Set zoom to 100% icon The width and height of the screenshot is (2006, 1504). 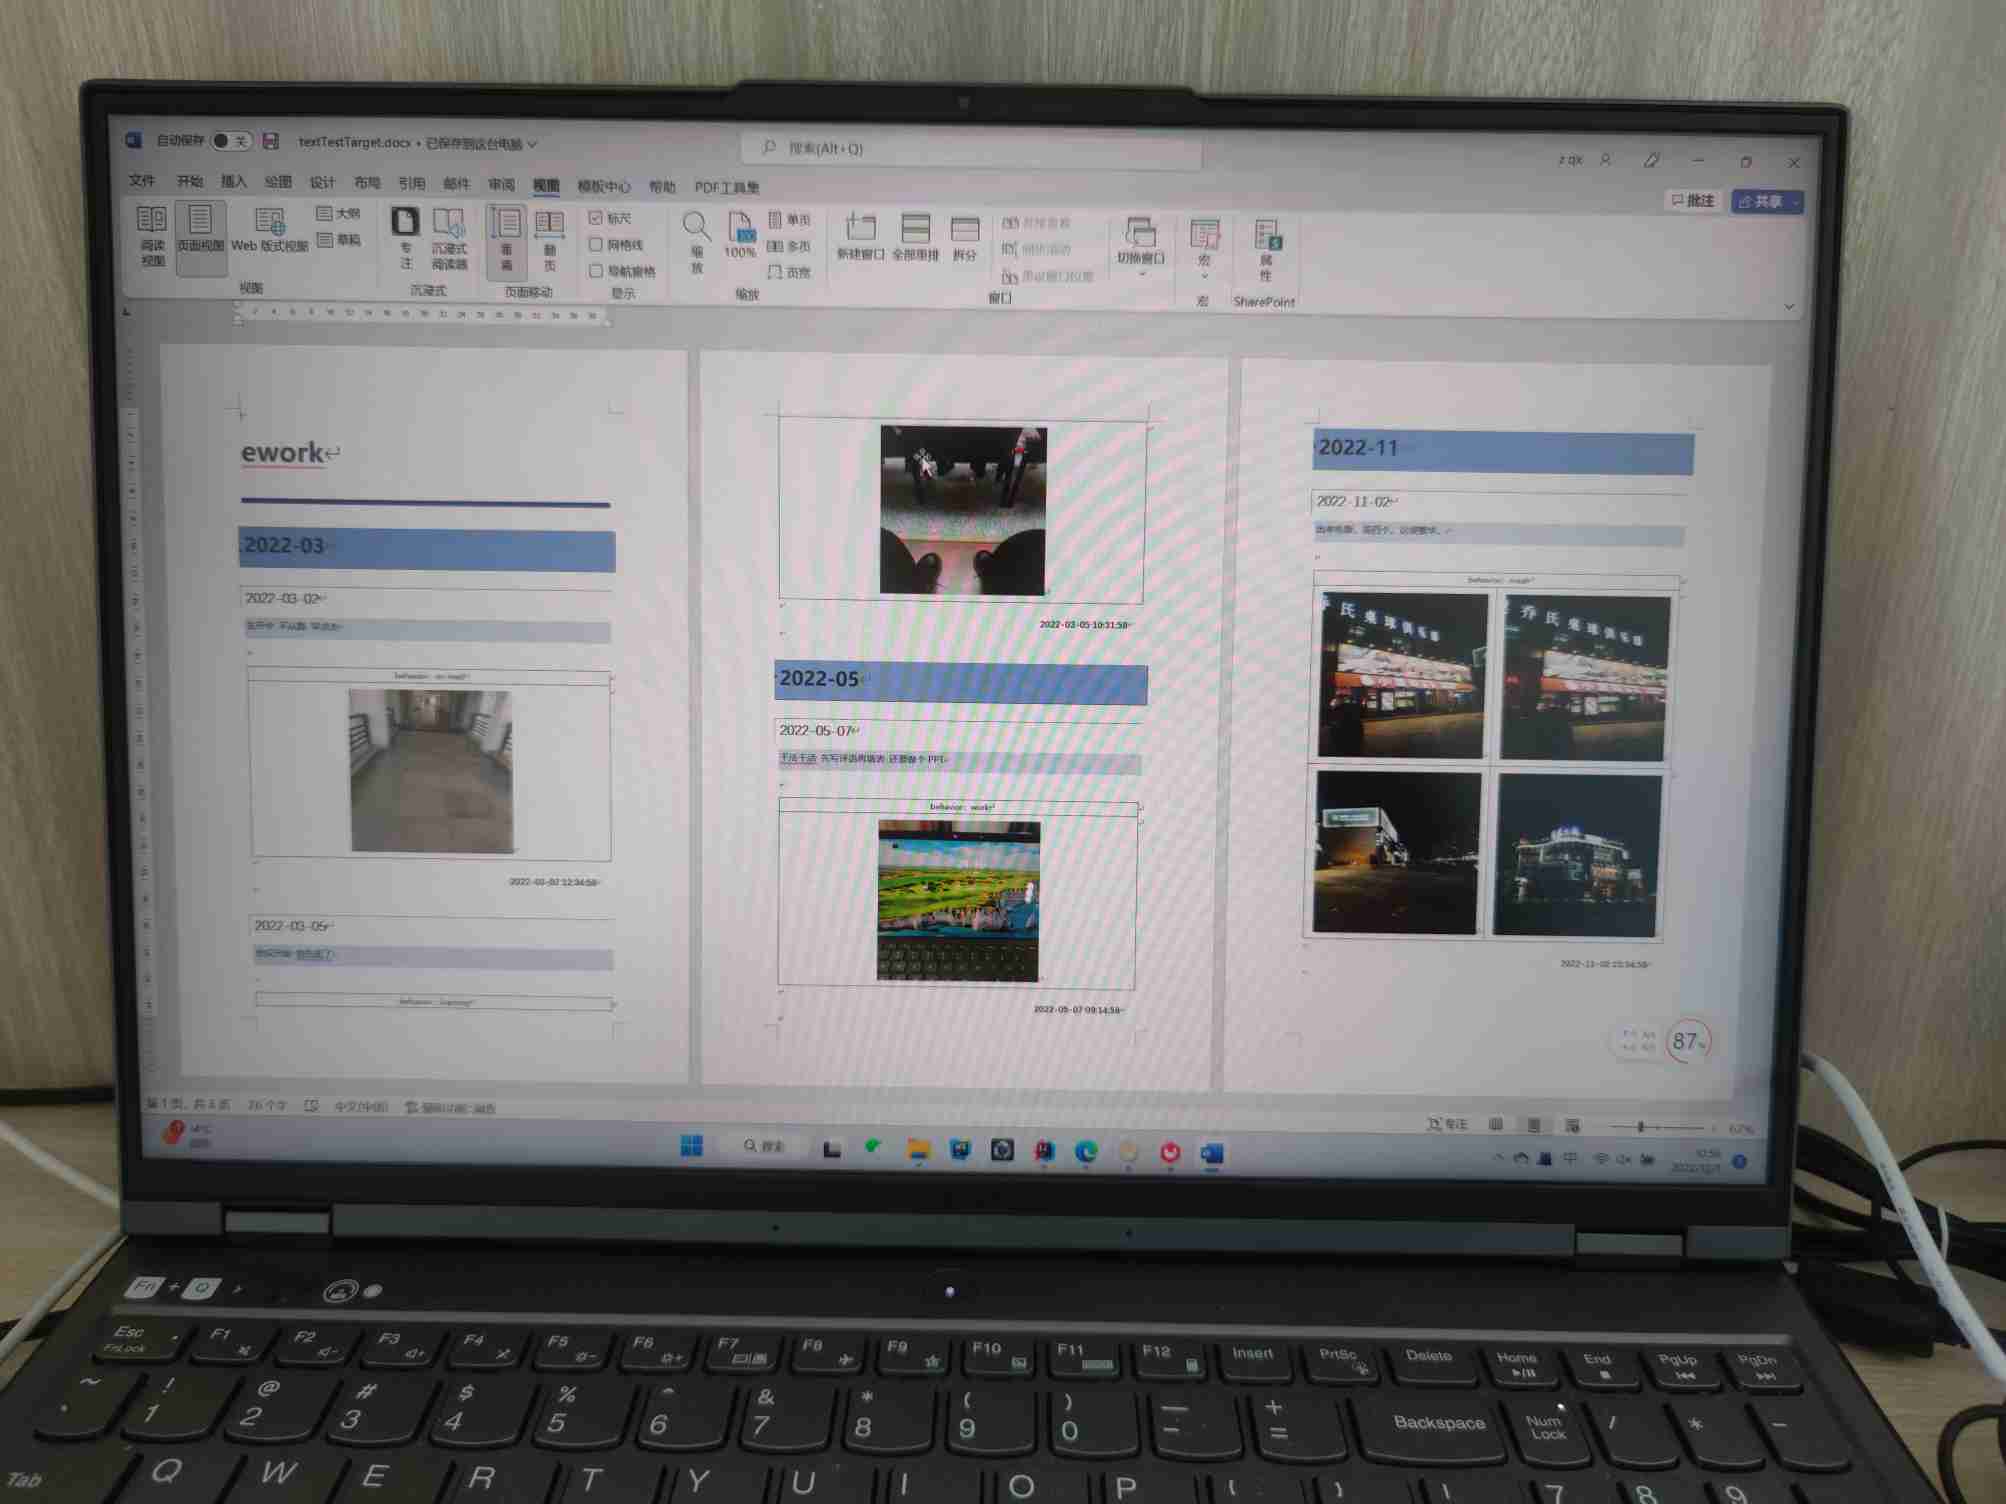point(740,236)
